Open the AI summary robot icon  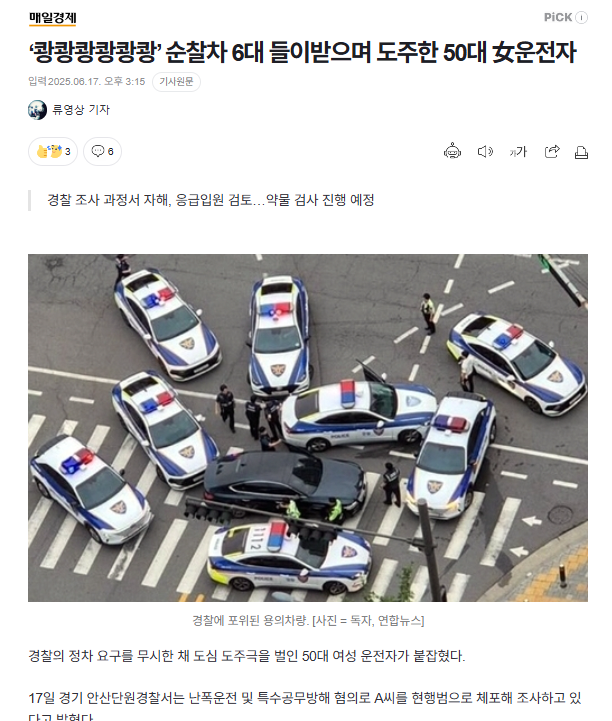click(452, 151)
